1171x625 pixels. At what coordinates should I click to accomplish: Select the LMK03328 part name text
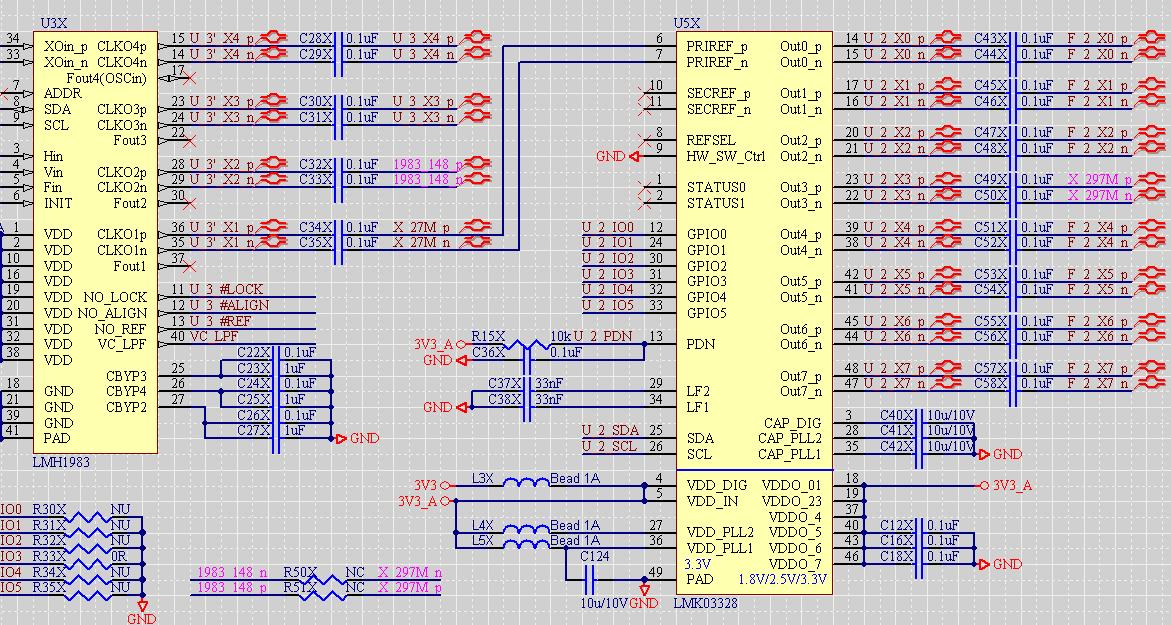(x=704, y=603)
